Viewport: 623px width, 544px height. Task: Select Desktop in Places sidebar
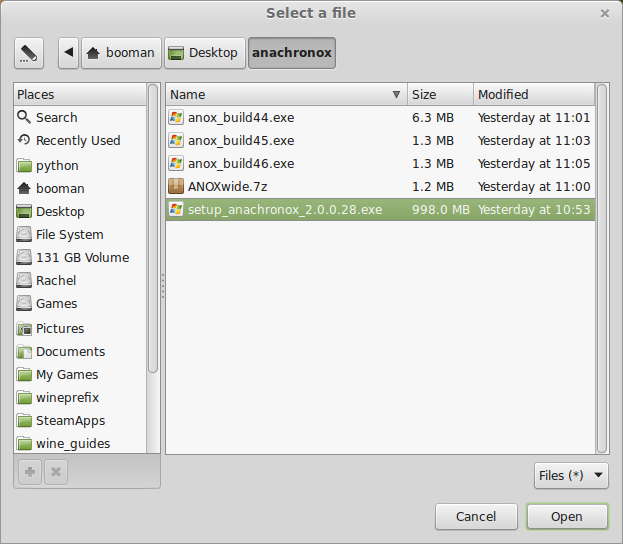click(x=80, y=211)
